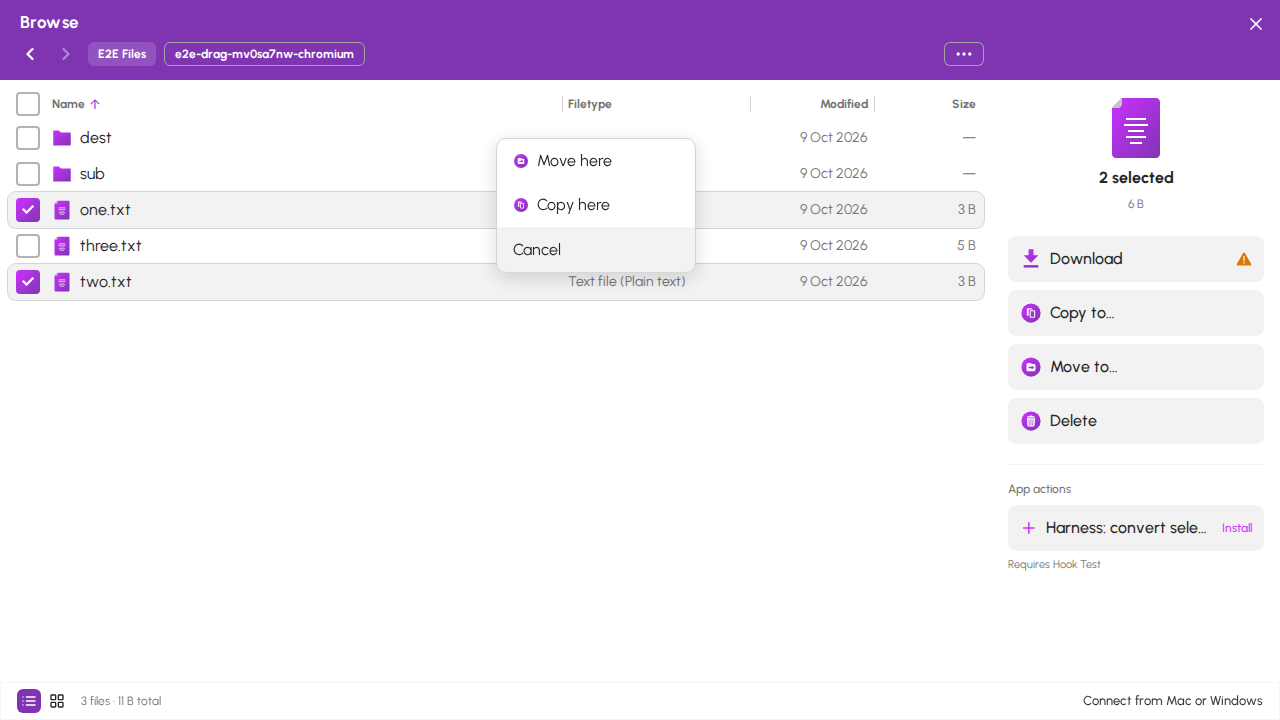Sort by the Filetype column header

(590, 104)
